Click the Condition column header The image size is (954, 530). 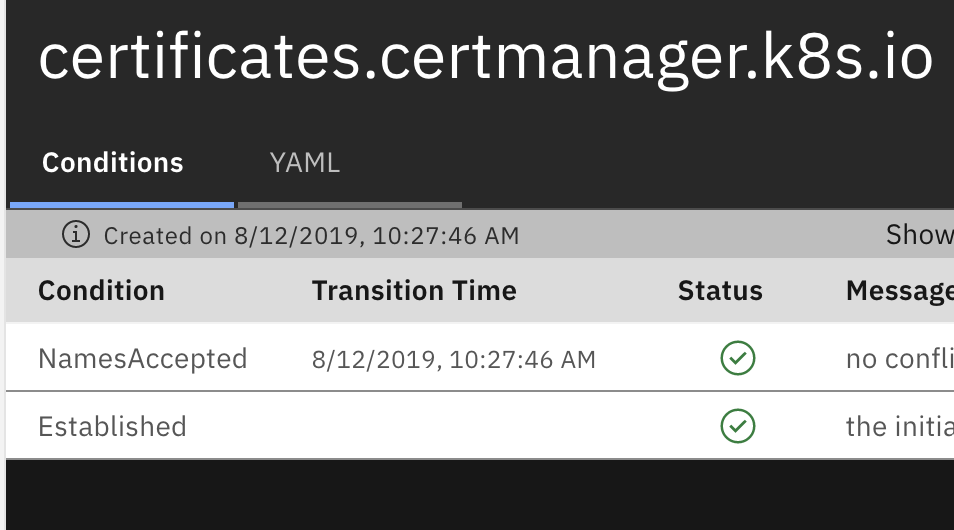coord(101,291)
